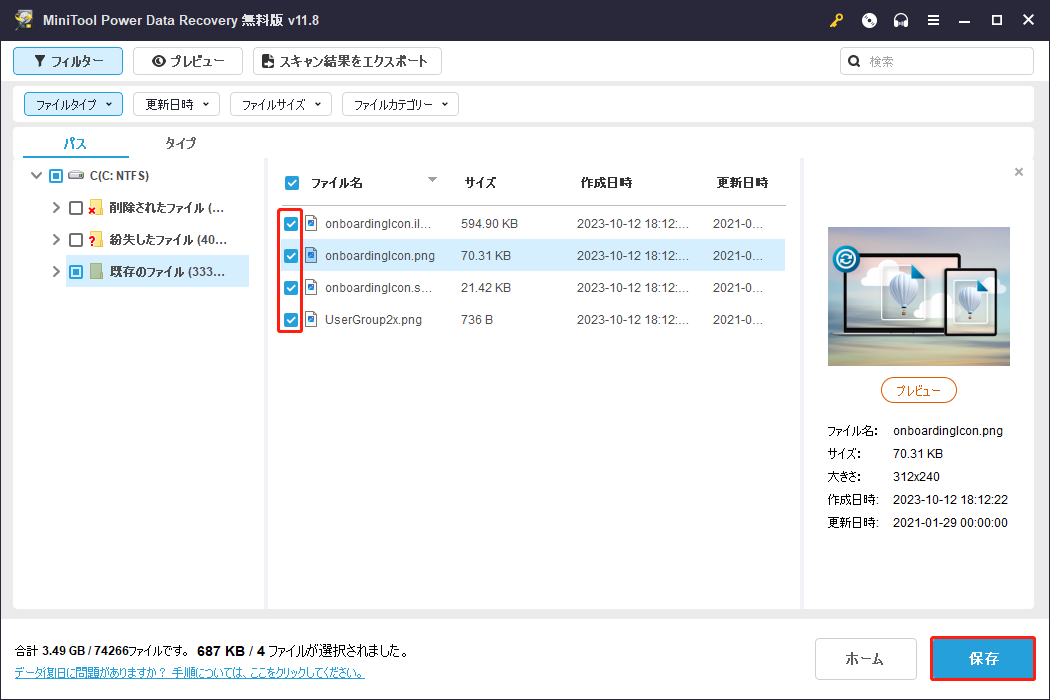This screenshot has height=700, width=1050.
Task: Click the file icon of UserGroup2x.png
Action: (x=311, y=320)
